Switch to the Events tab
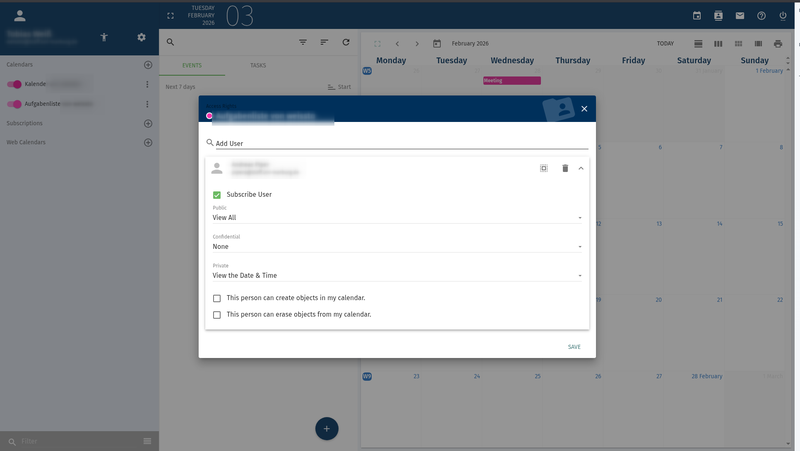Image resolution: width=800 pixels, height=451 pixels. [192, 65]
